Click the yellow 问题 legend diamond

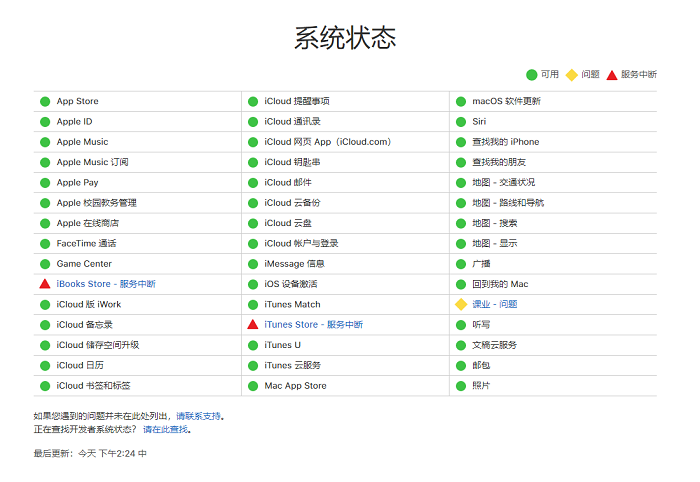point(572,75)
